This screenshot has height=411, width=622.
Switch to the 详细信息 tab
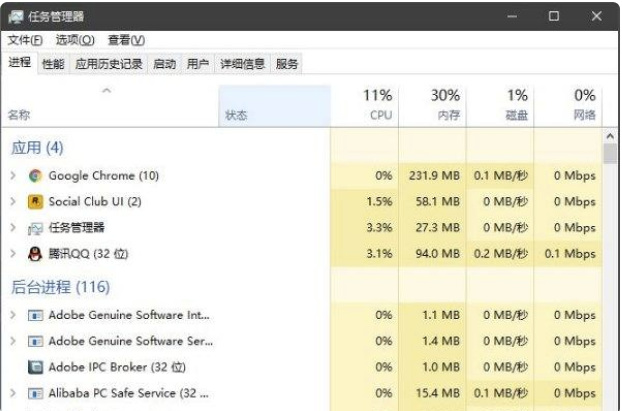point(242,64)
